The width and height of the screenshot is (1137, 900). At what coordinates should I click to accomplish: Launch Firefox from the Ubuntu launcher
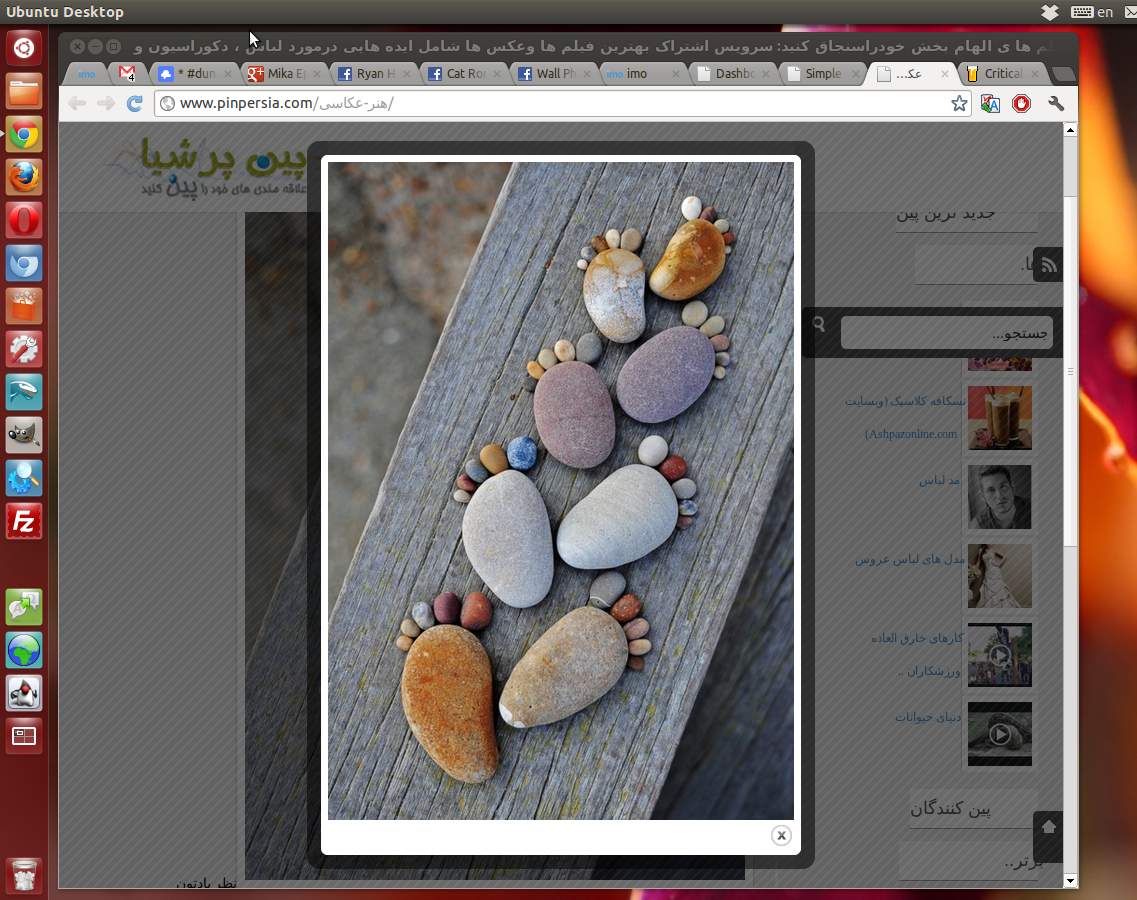(24, 177)
